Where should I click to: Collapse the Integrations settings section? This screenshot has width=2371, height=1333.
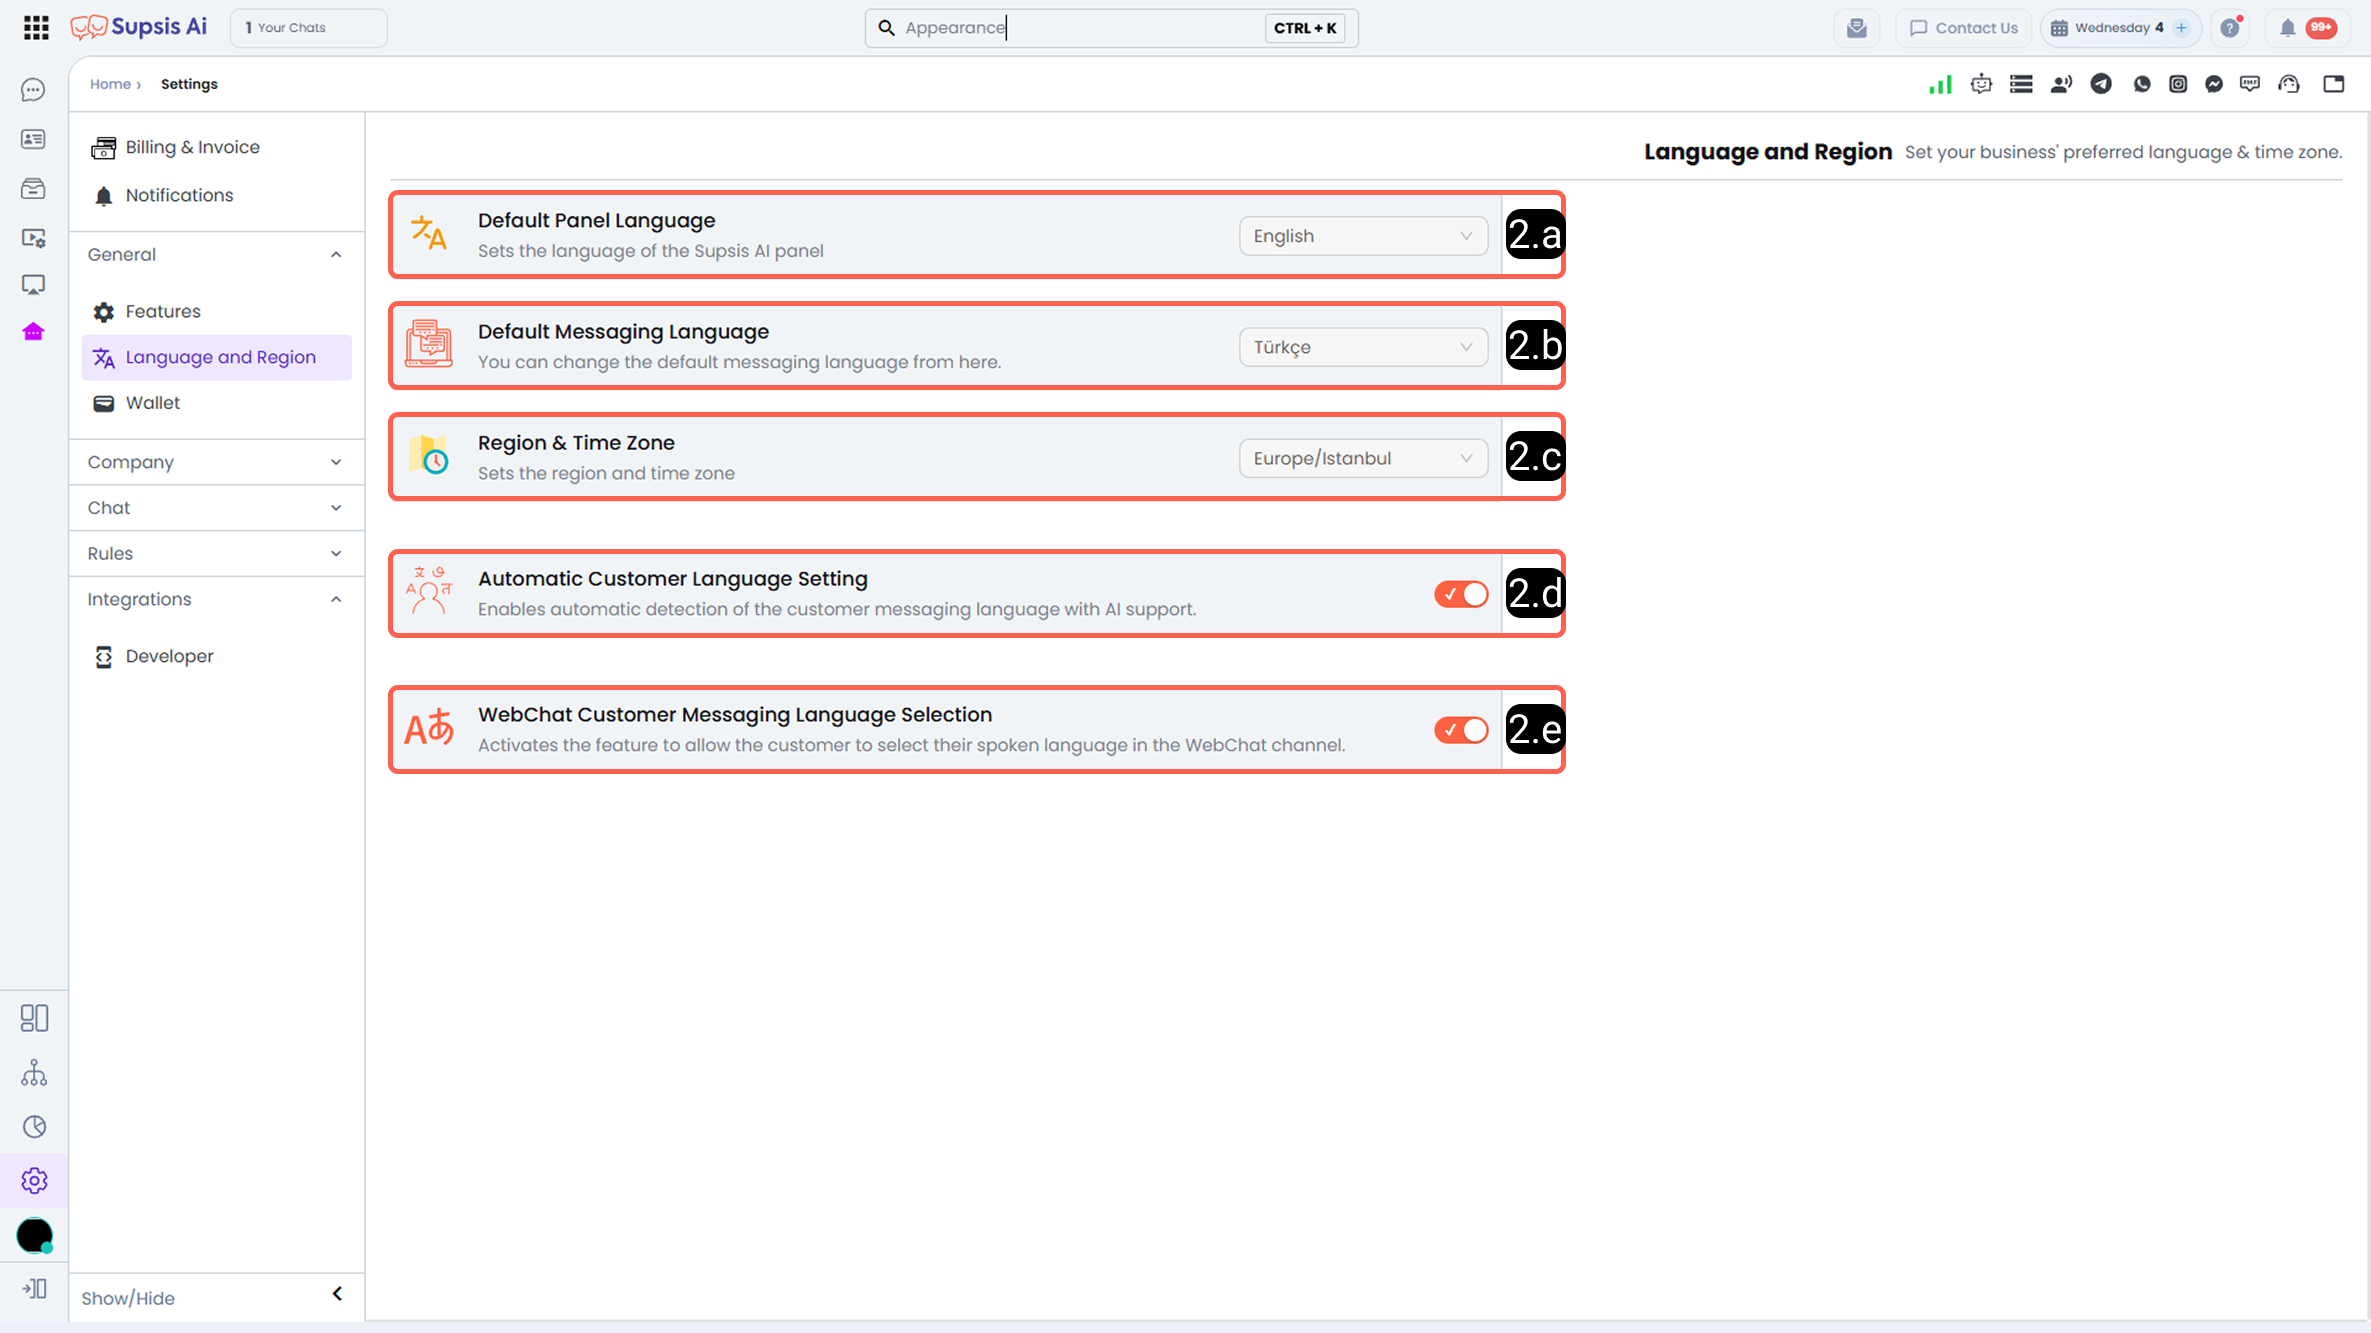[215, 599]
